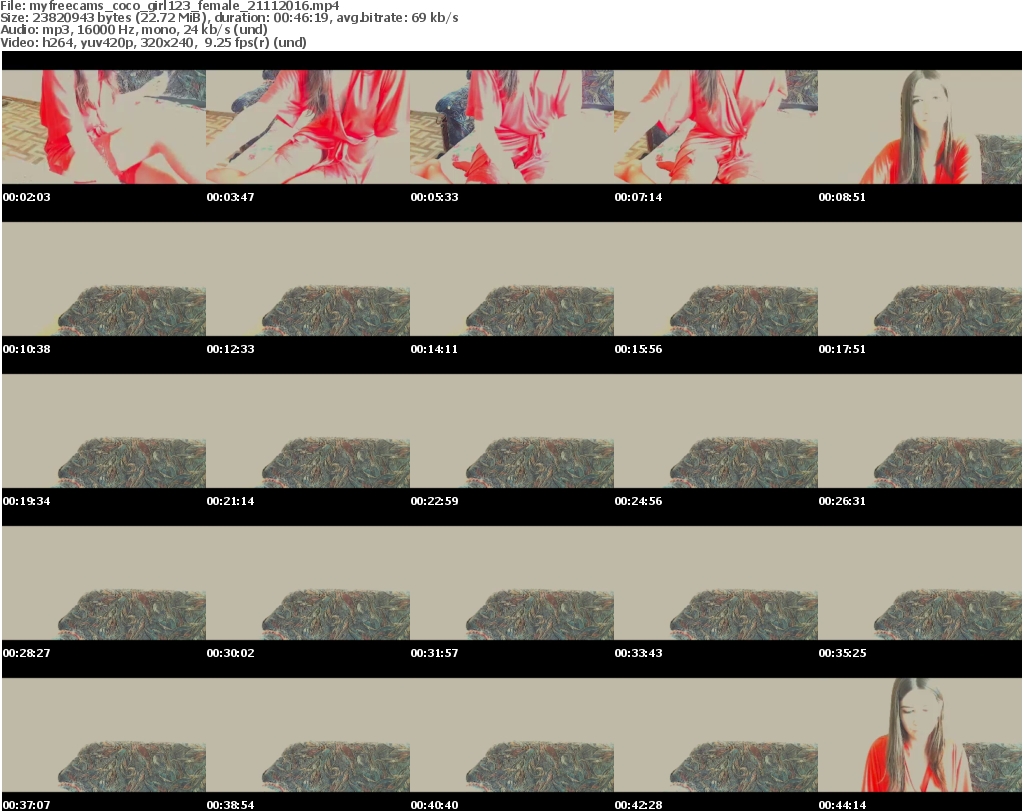Choose the thumbnail labeled 00:35:25
This screenshot has height=811, width=1024.
click(920, 582)
